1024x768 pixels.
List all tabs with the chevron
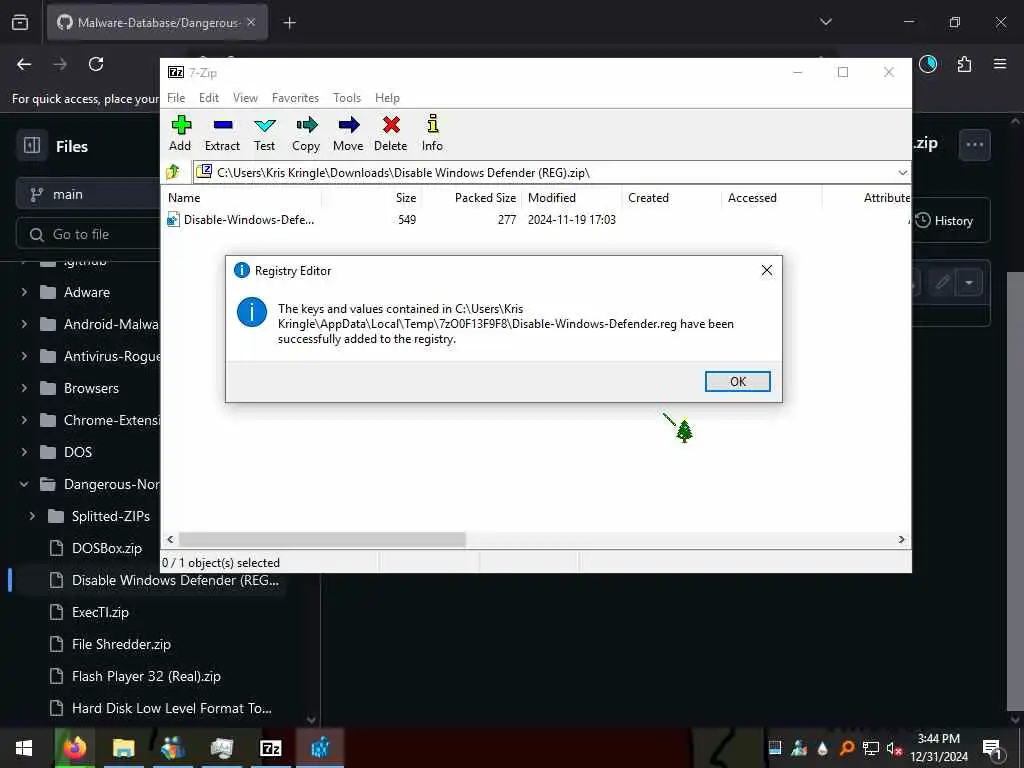825,22
